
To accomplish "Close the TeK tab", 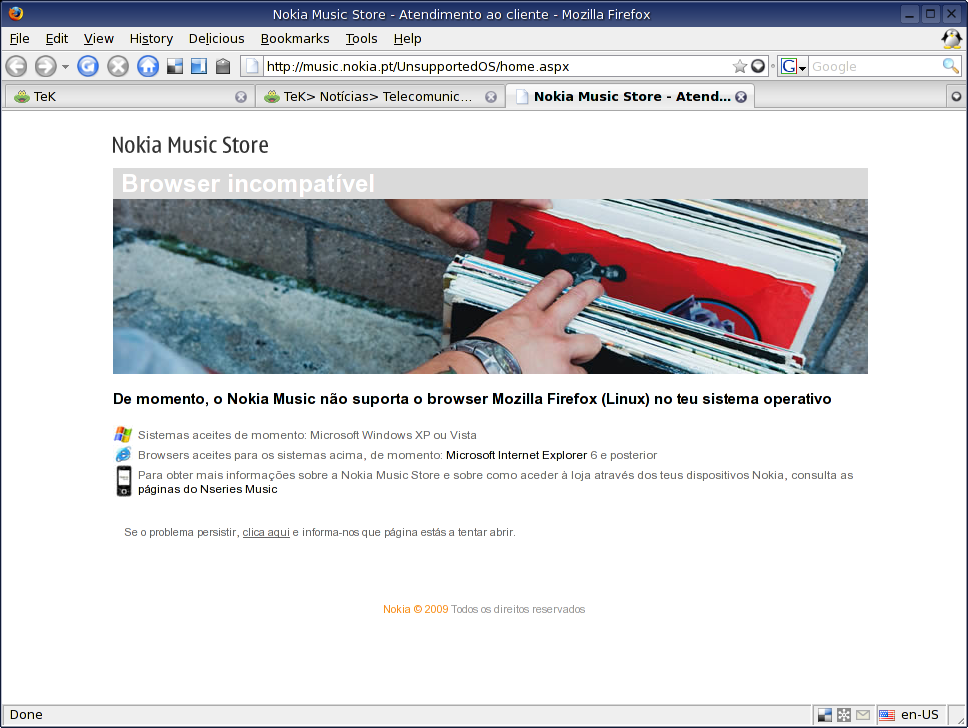I will [241, 97].
